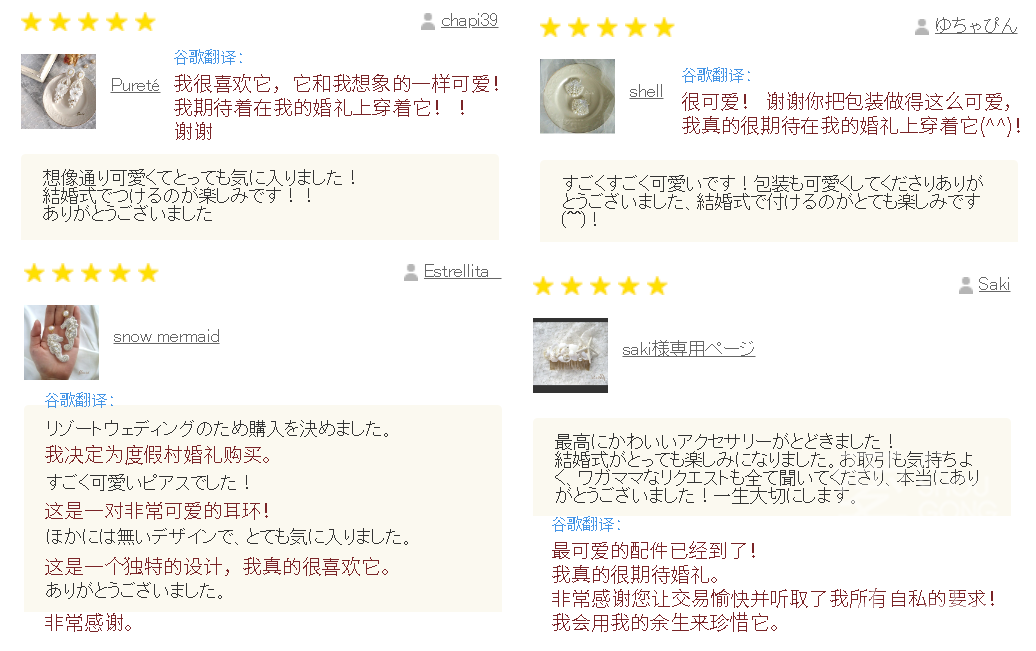
Task: Open the Pureté product link
Action: (135, 86)
